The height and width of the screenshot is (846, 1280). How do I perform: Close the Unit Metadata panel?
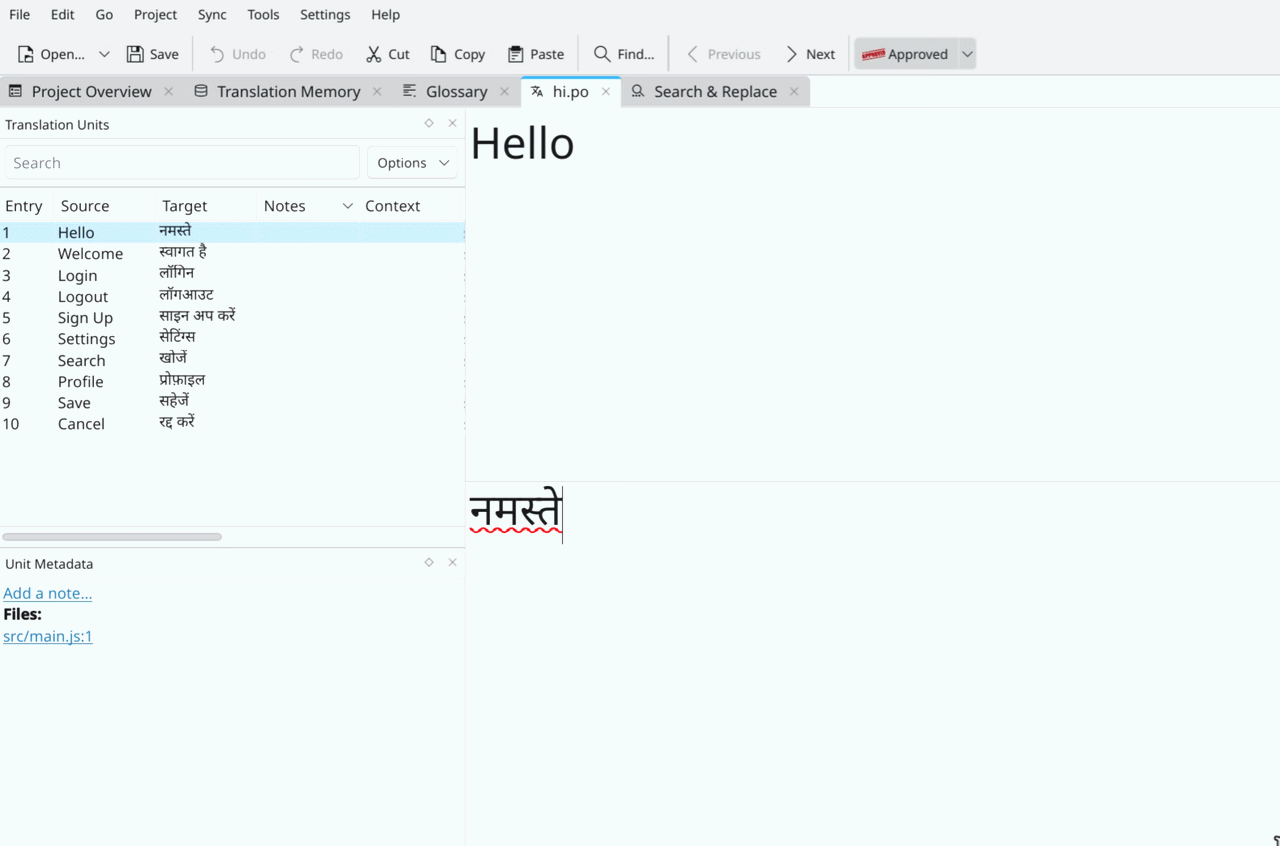click(452, 563)
